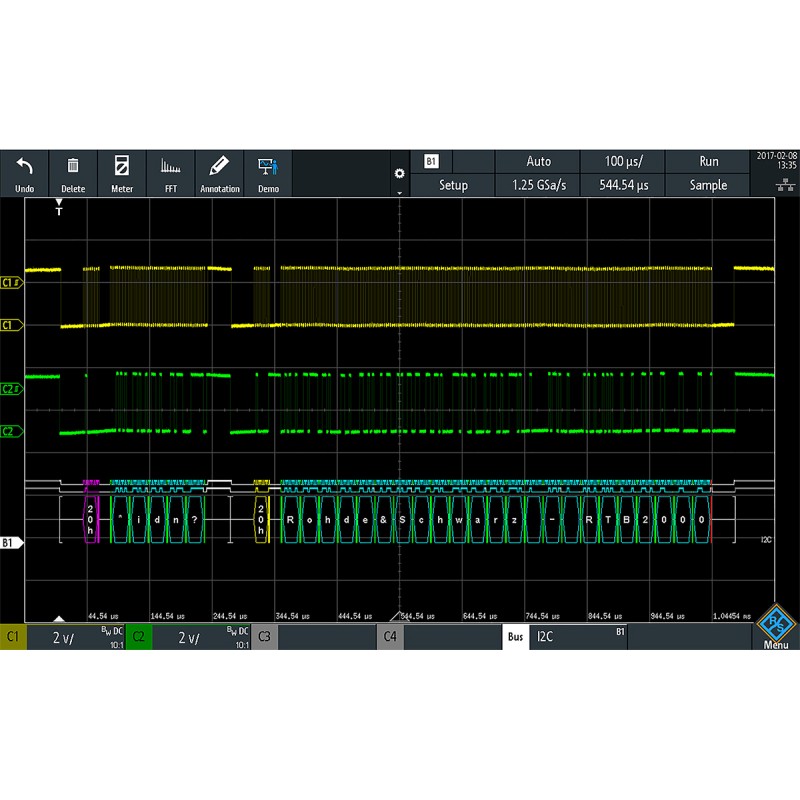
Task: Adjust the 100 µs/ timebase setting
Action: 623,161
